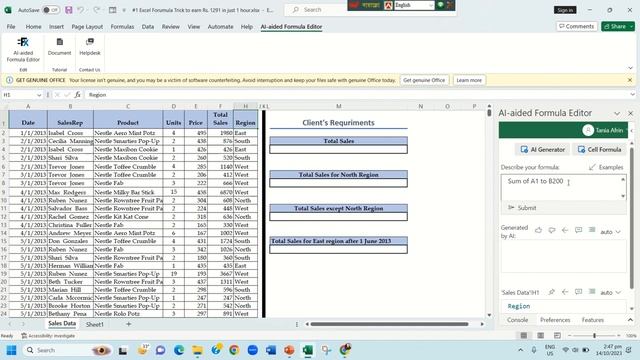This screenshot has width=640, height=360.
Task: Adjust the zoom slider in status bar
Action: [594, 336]
